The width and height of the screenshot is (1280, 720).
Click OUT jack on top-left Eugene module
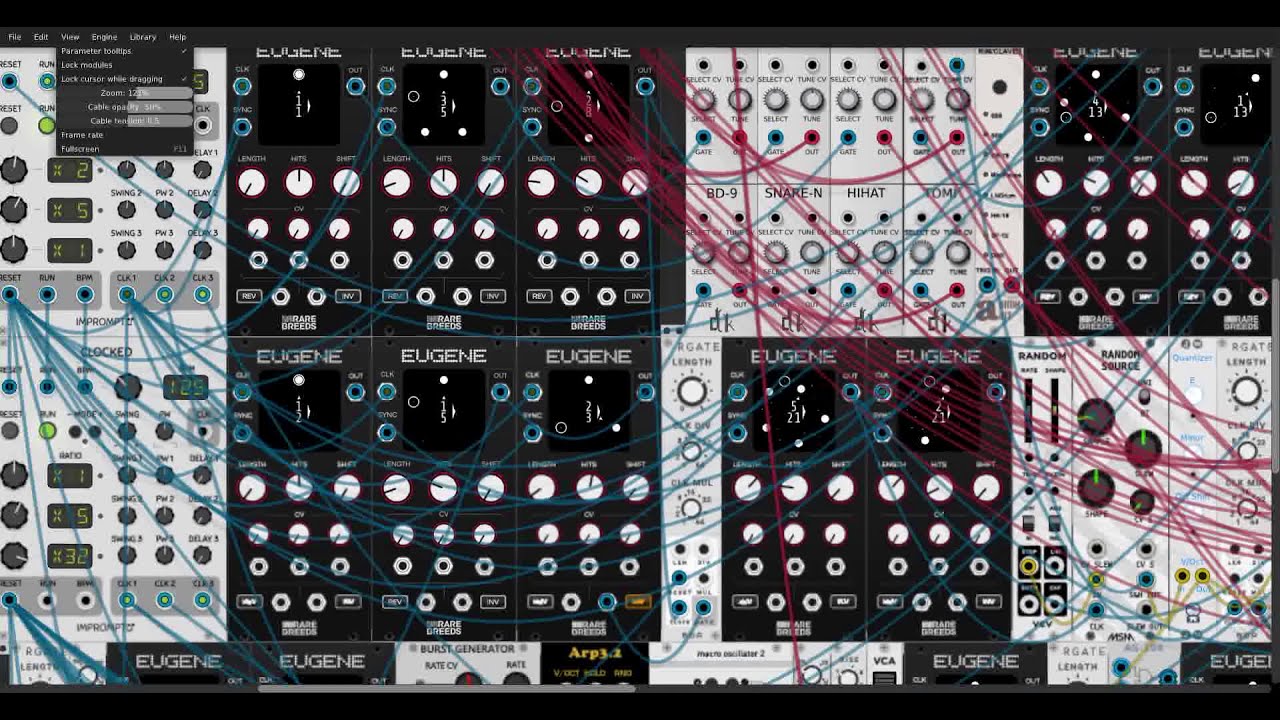356,87
